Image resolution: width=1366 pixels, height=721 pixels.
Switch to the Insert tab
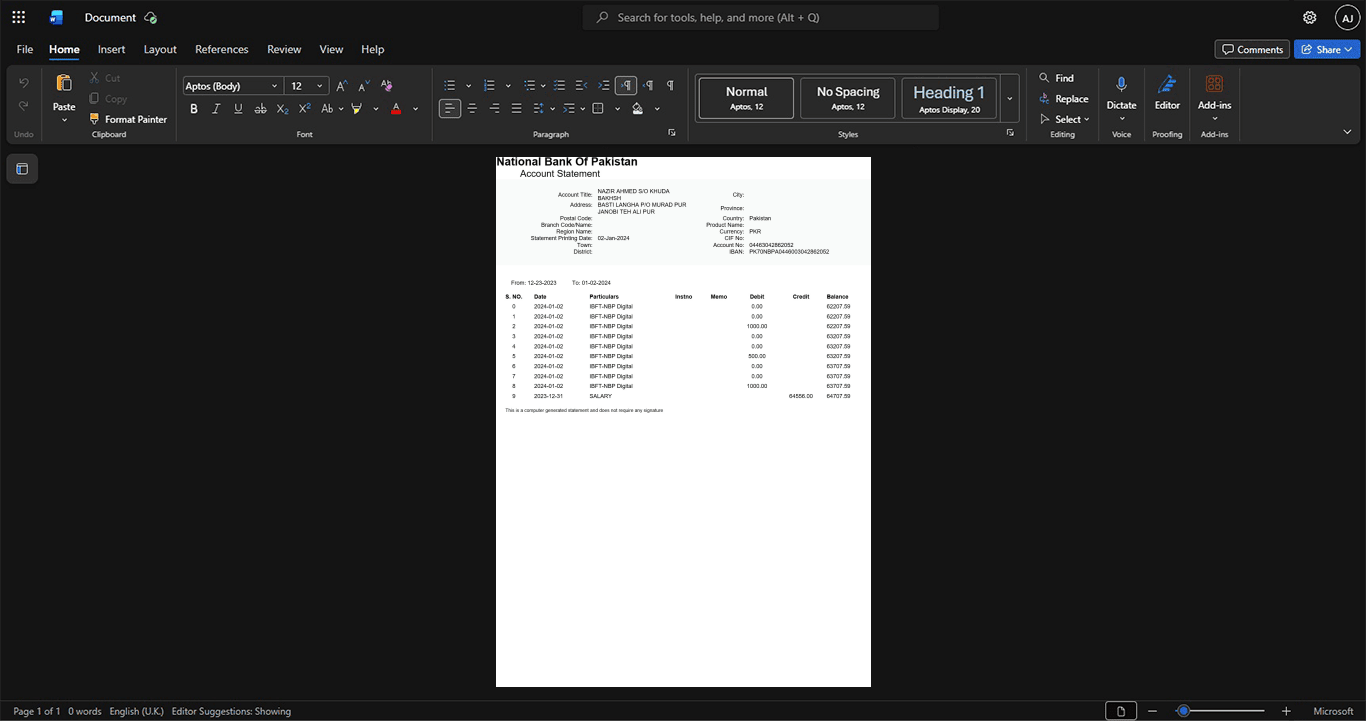click(x=111, y=49)
